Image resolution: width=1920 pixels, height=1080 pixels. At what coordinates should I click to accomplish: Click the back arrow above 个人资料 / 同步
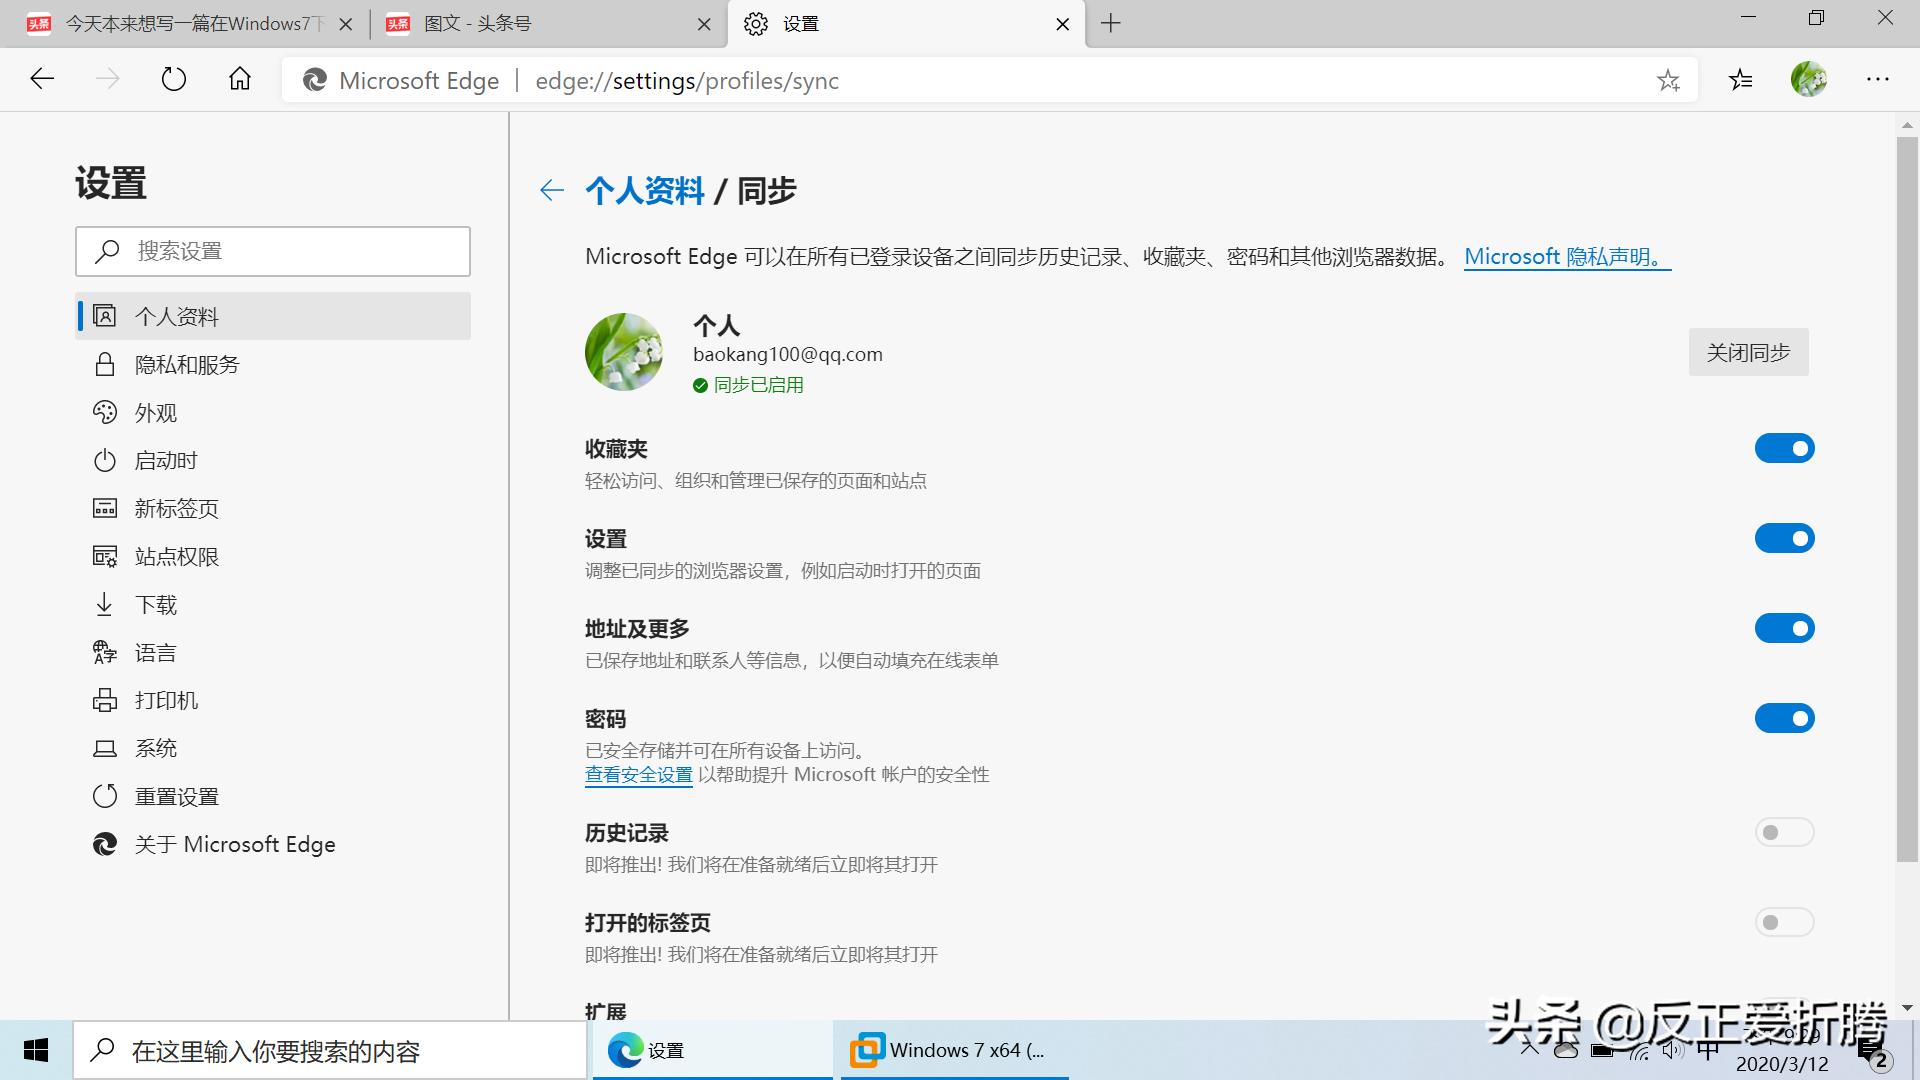(552, 190)
